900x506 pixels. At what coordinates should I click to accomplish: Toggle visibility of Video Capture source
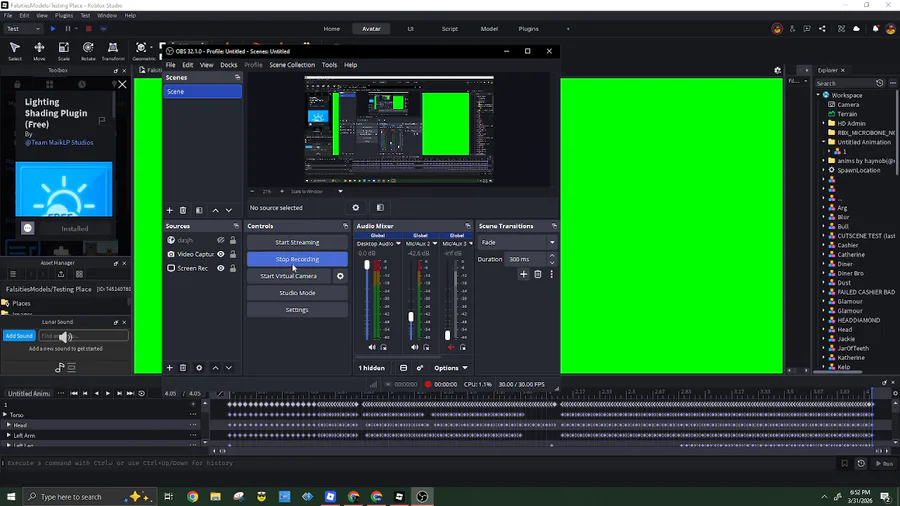tap(221, 254)
